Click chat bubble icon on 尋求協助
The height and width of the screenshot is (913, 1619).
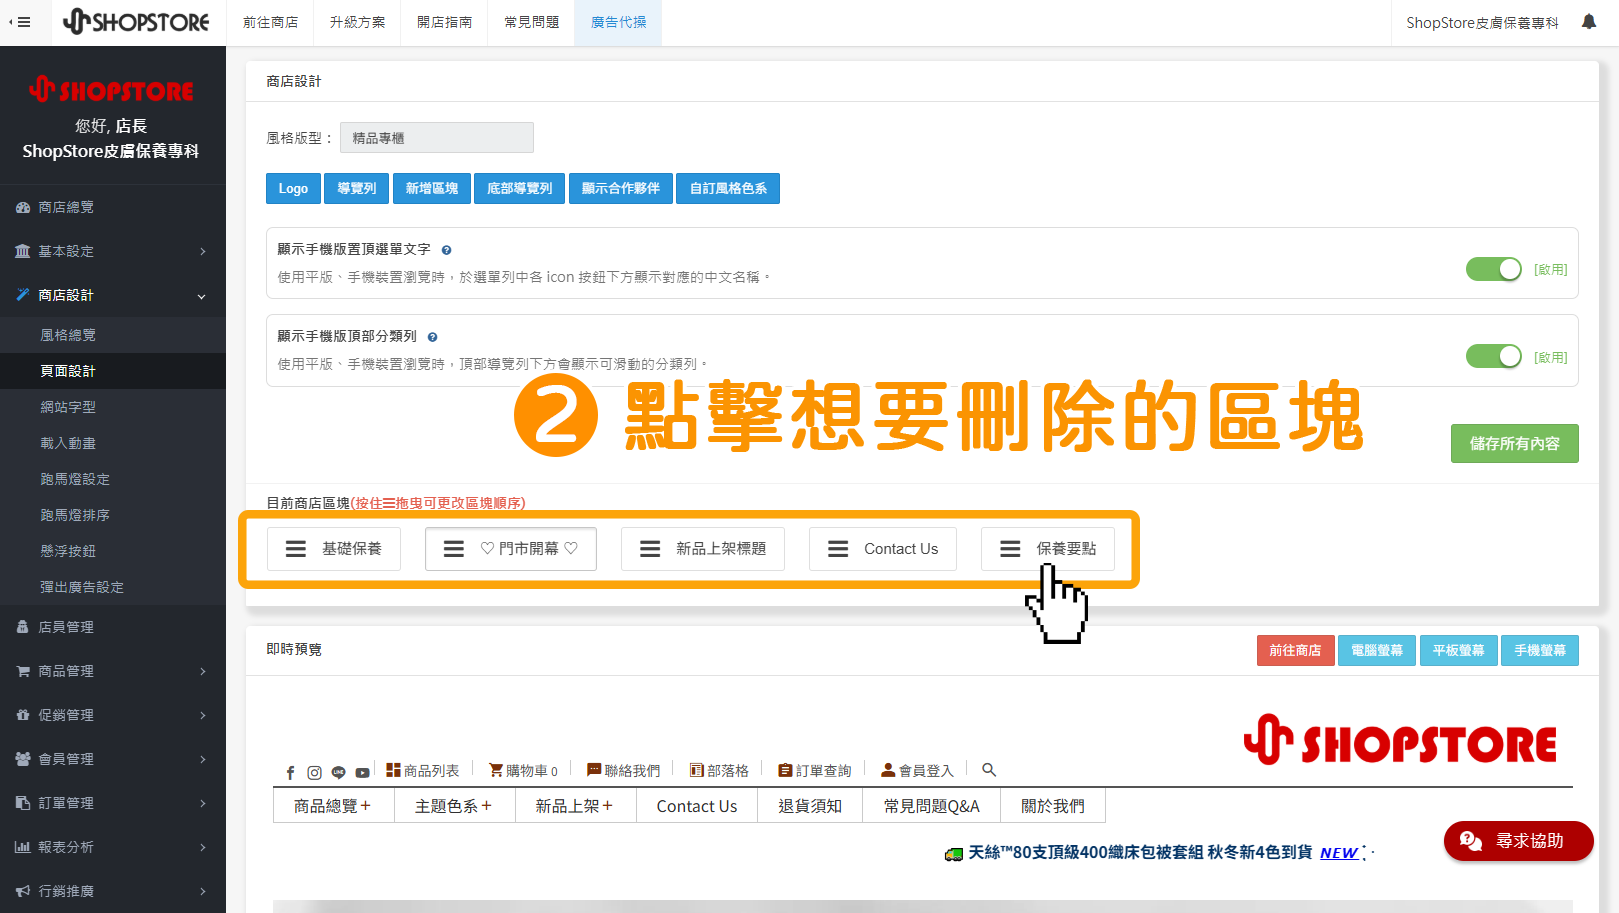point(1470,841)
